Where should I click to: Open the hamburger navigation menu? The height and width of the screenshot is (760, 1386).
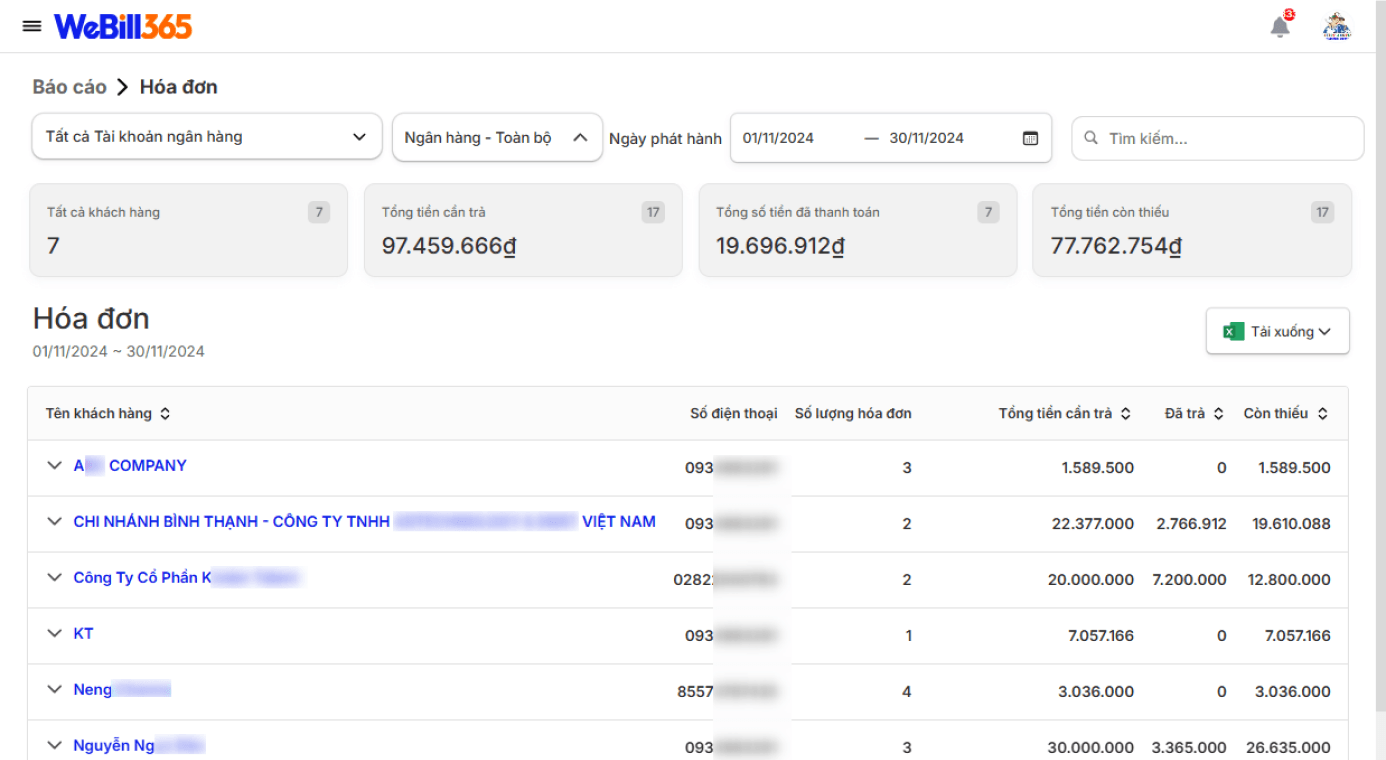pyautogui.click(x=32, y=27)
